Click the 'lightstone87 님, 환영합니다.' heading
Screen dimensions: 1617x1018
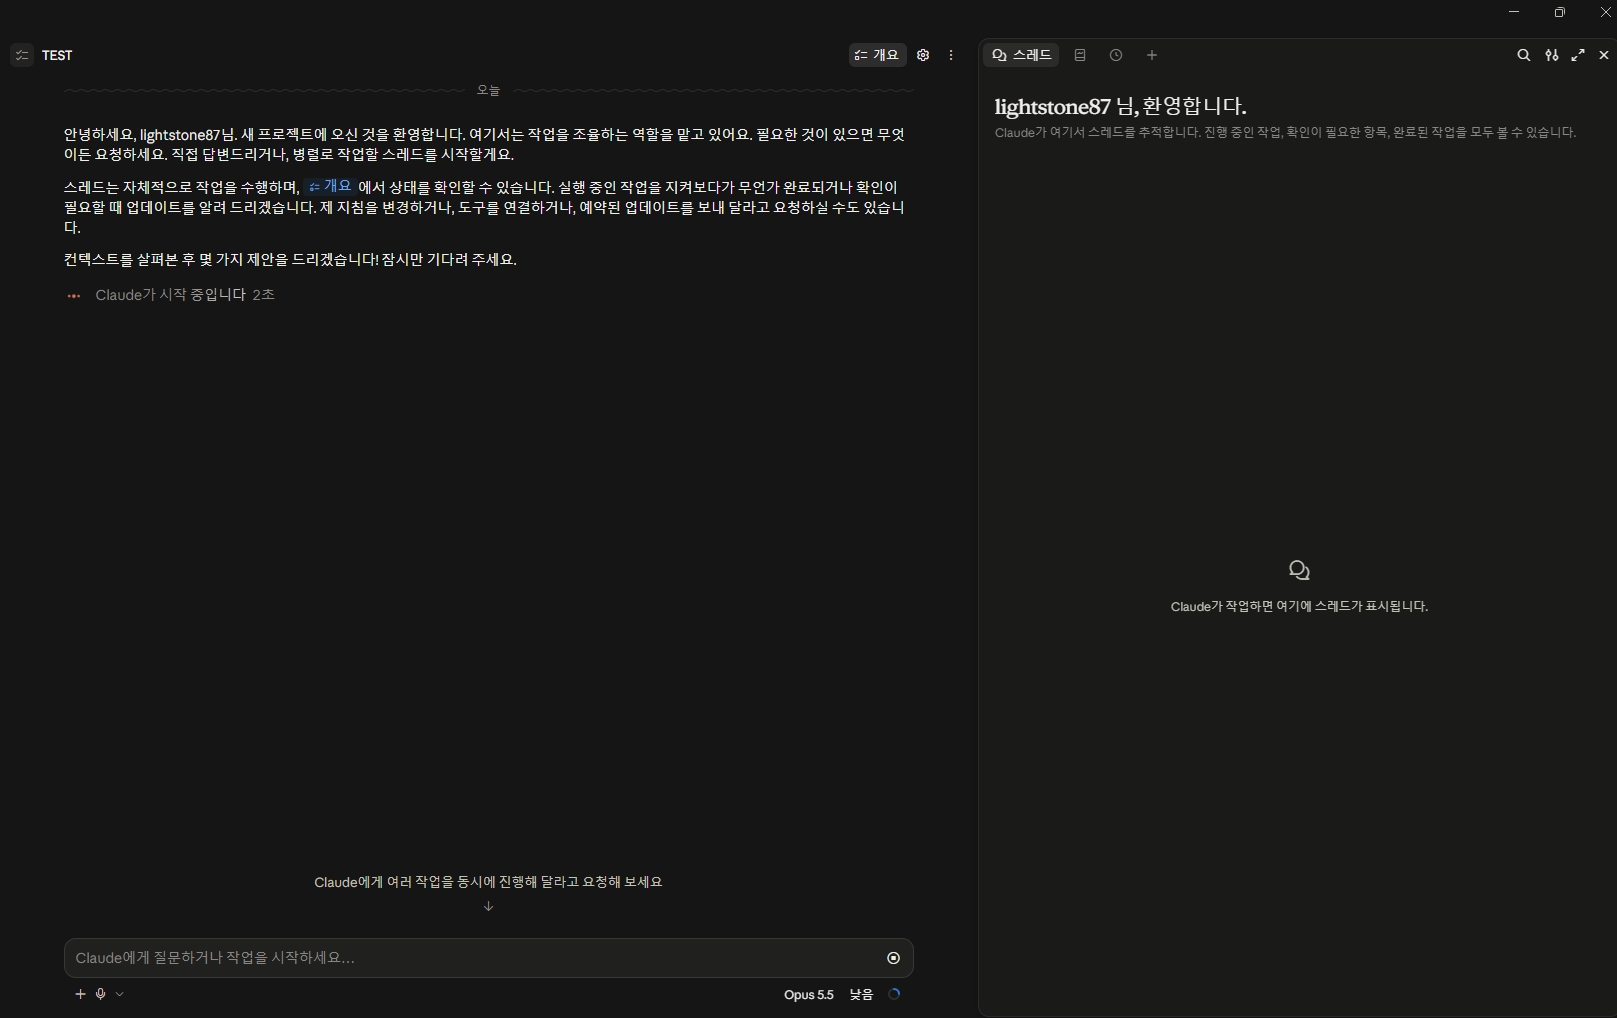1121,107
